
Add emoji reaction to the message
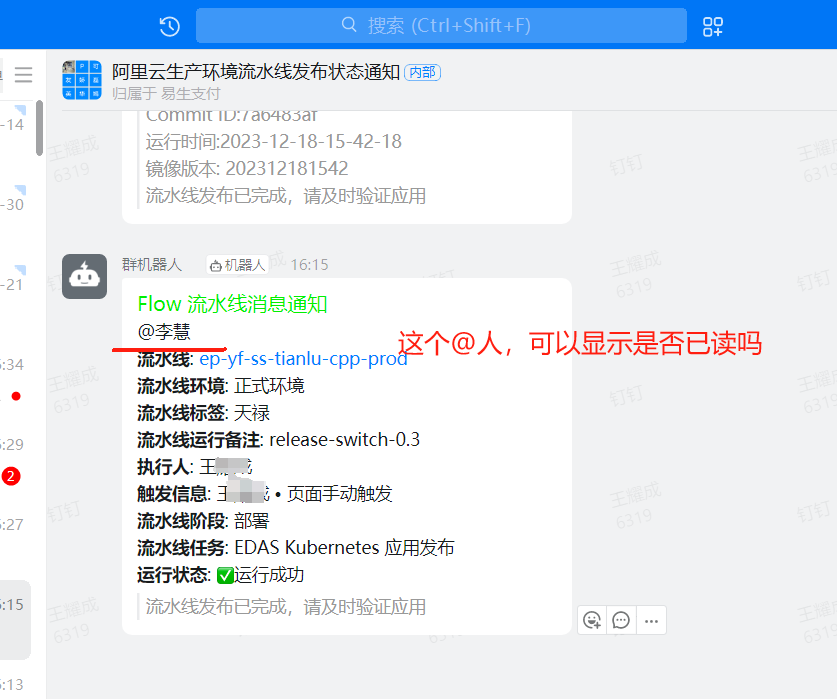592,620
